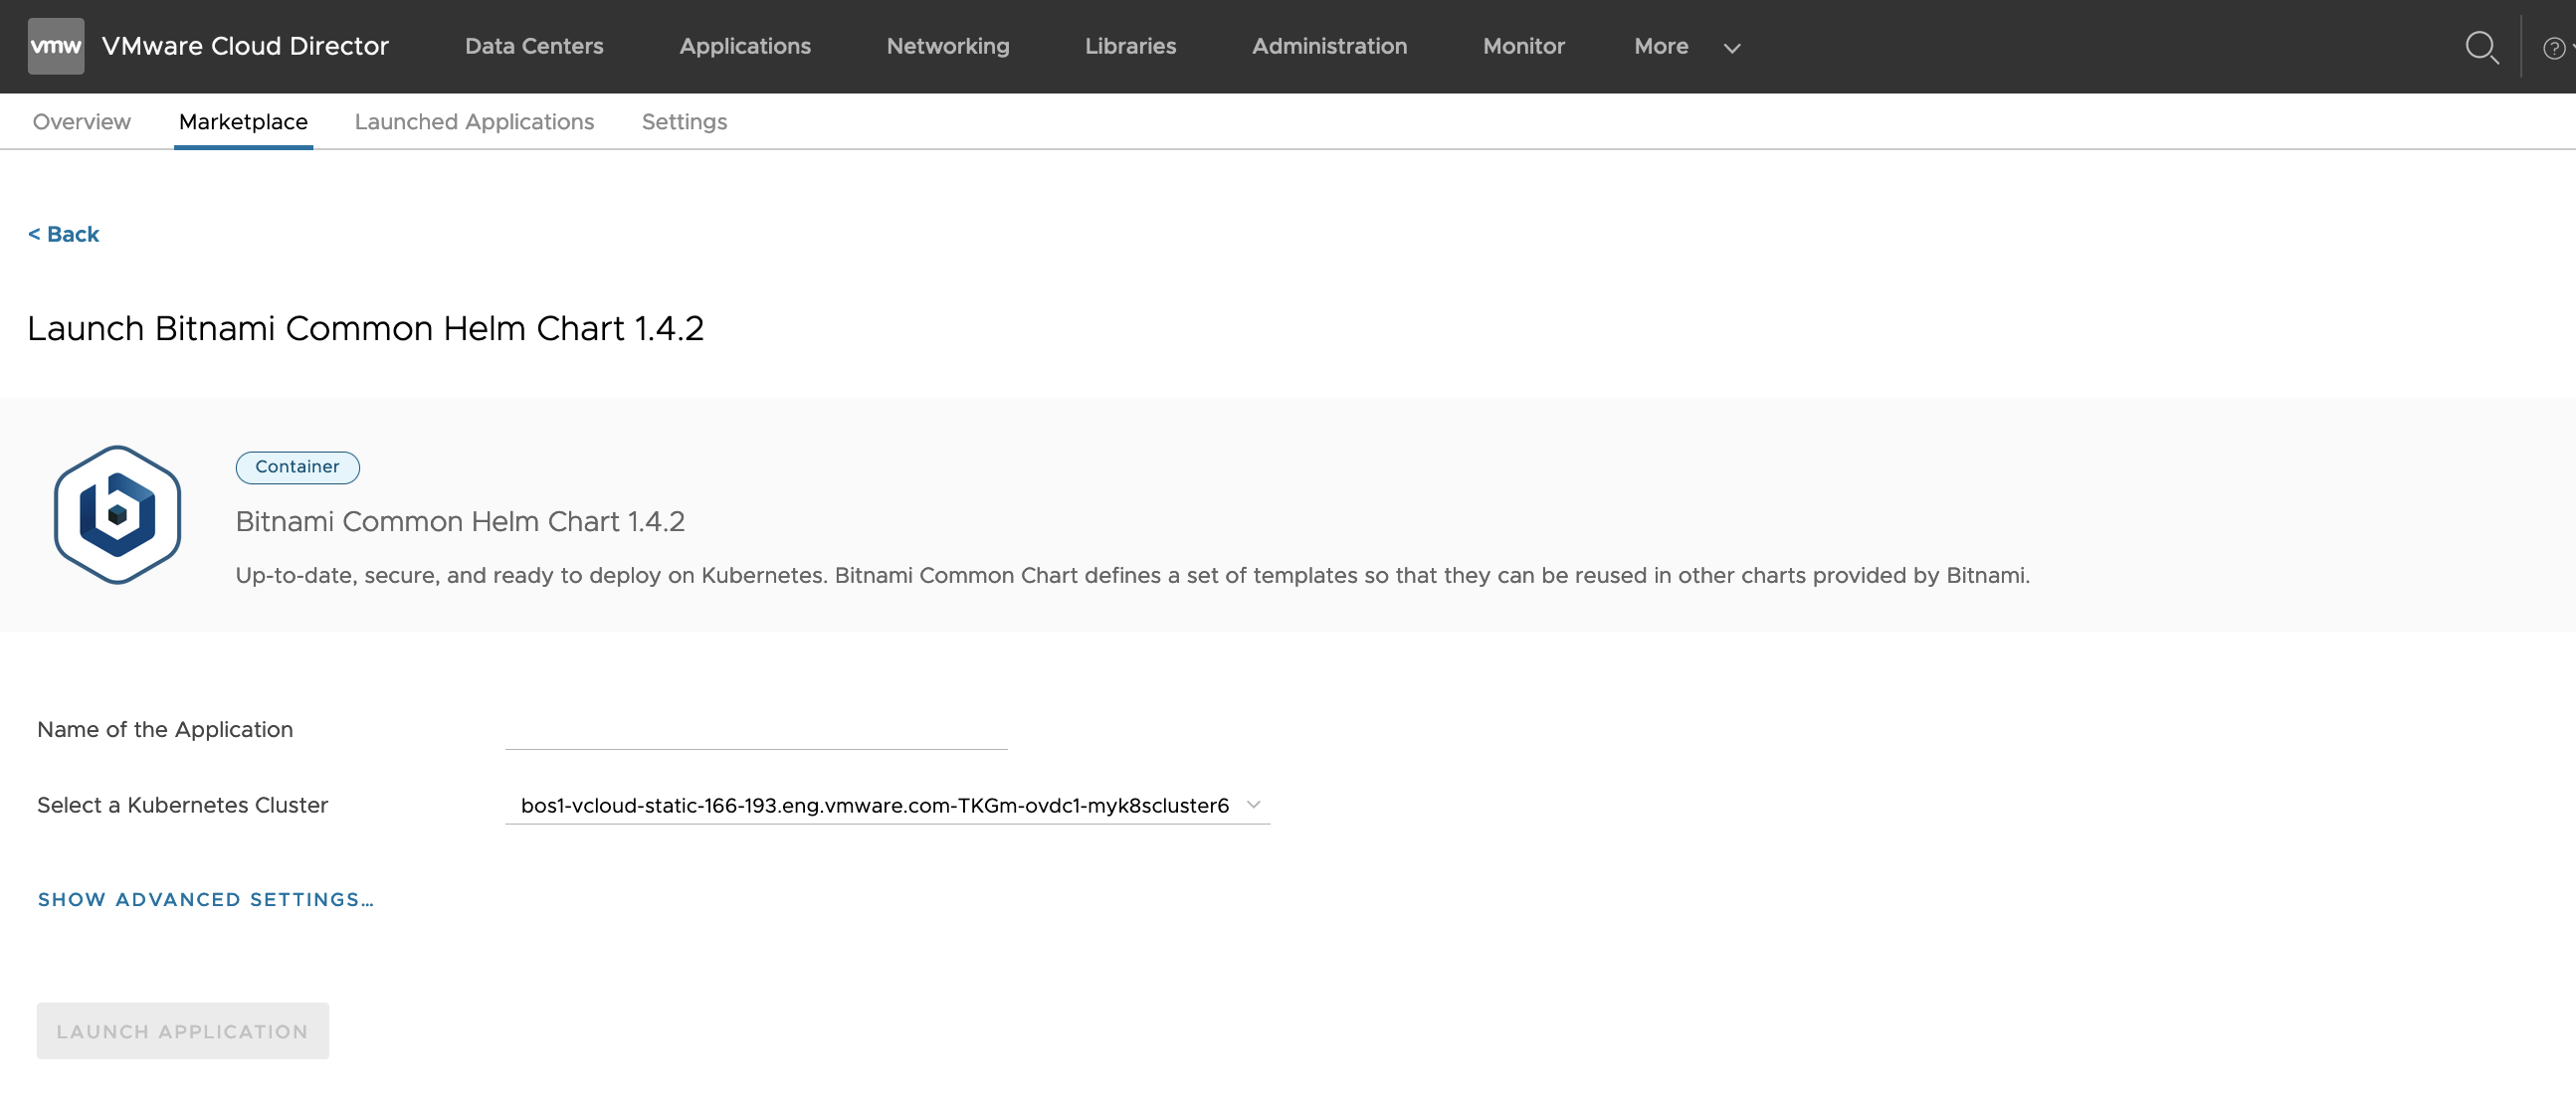The width and height of the screenshot is (2576, 1108).
Task: Go to the Networking menu
Action: (x=947, y=46)
